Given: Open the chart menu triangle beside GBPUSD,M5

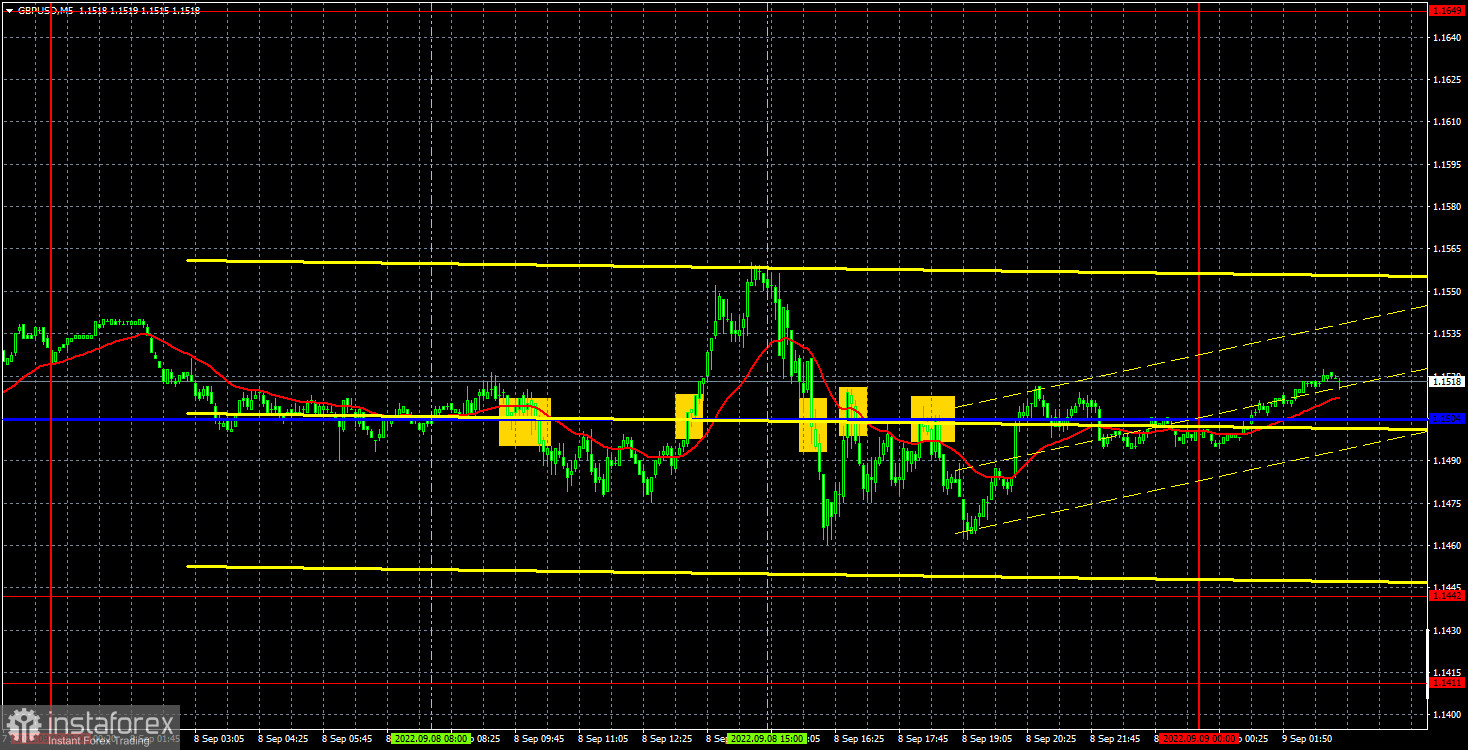Looking at the screenshot, I should (x=9, y=9).
